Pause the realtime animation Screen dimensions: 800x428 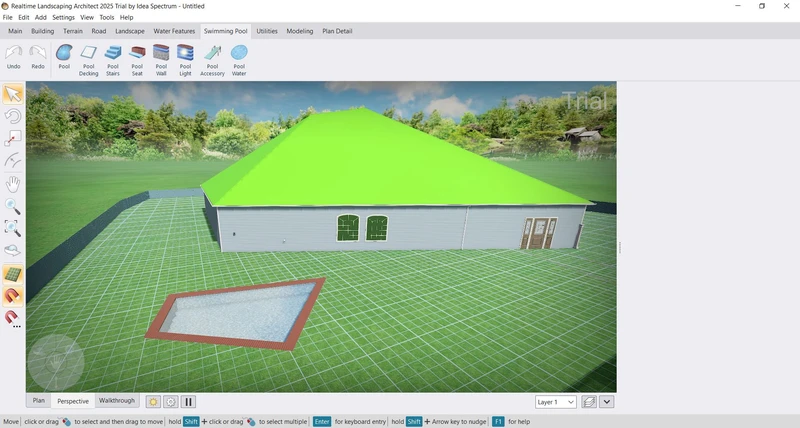(x=188, y=402)
